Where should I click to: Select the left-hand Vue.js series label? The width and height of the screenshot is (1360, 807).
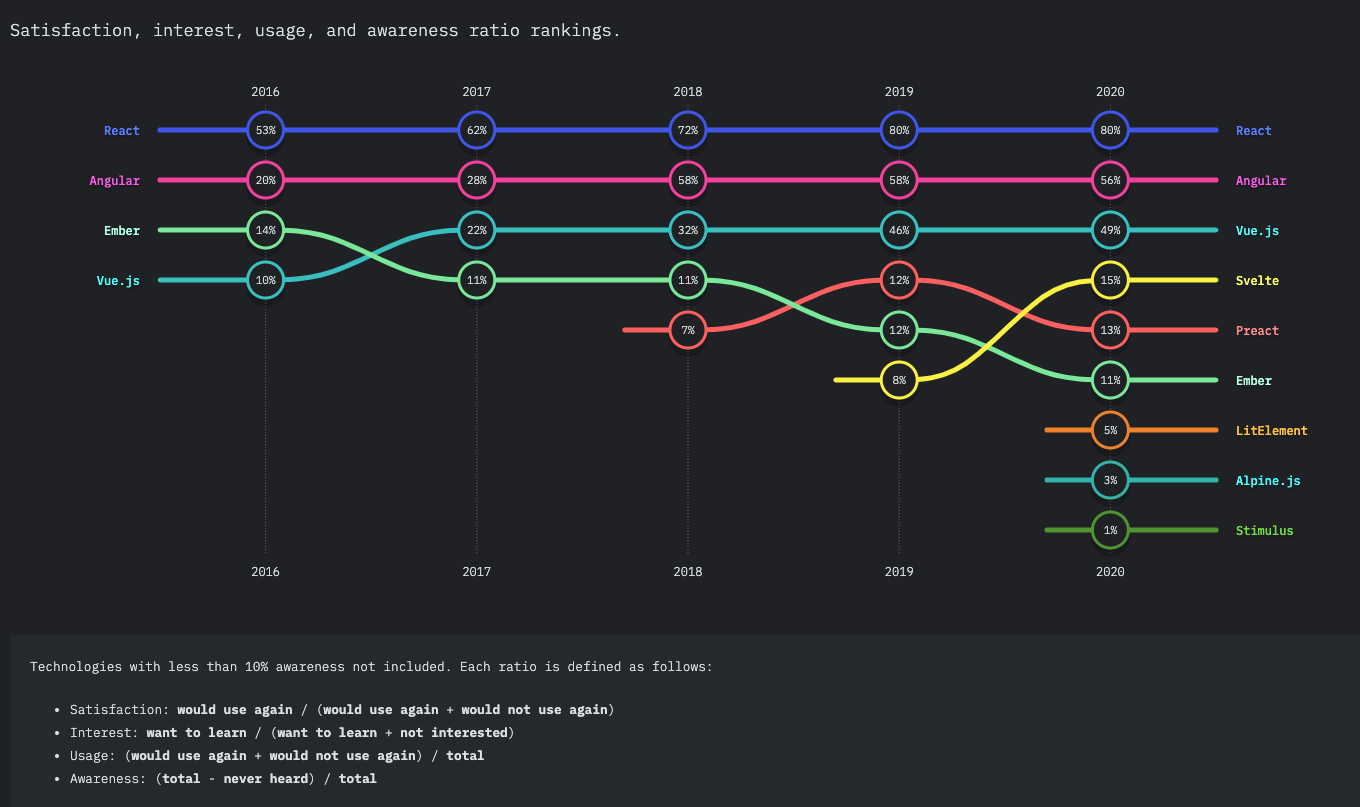[118, 281]
